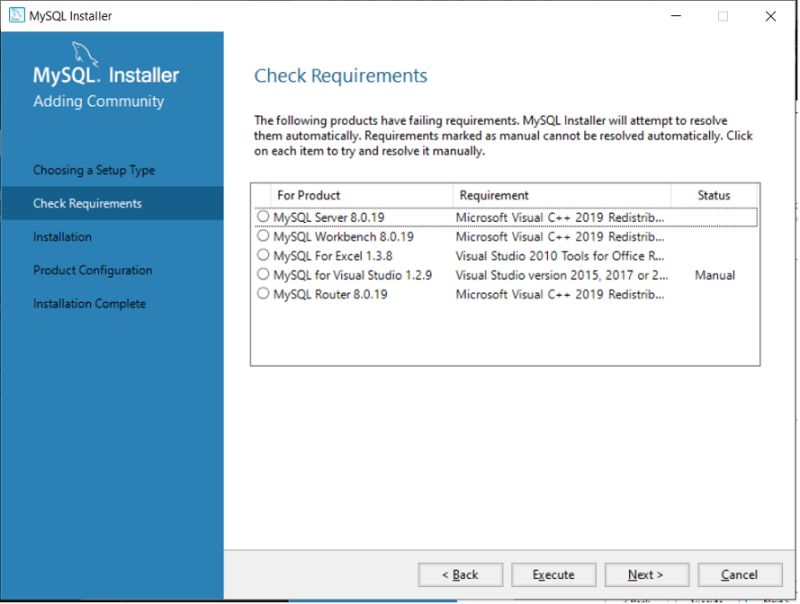Image resolution: width=800 pixels, height=604 pixels.
Task: Click the Cancel button
Action: click(x=740, y=574)
